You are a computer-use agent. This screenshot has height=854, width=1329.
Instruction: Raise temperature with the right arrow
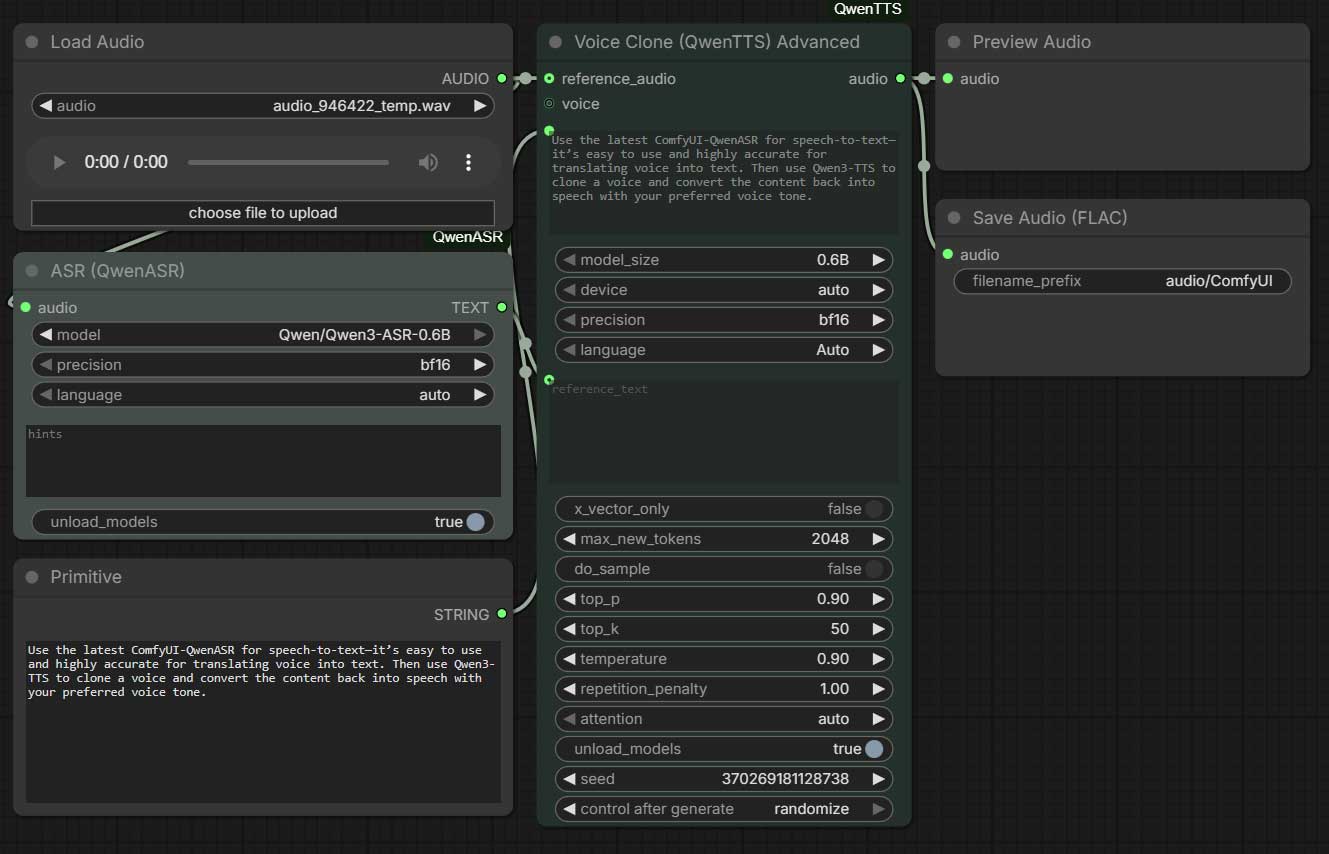pyautogui.click(x=878, y=659)
